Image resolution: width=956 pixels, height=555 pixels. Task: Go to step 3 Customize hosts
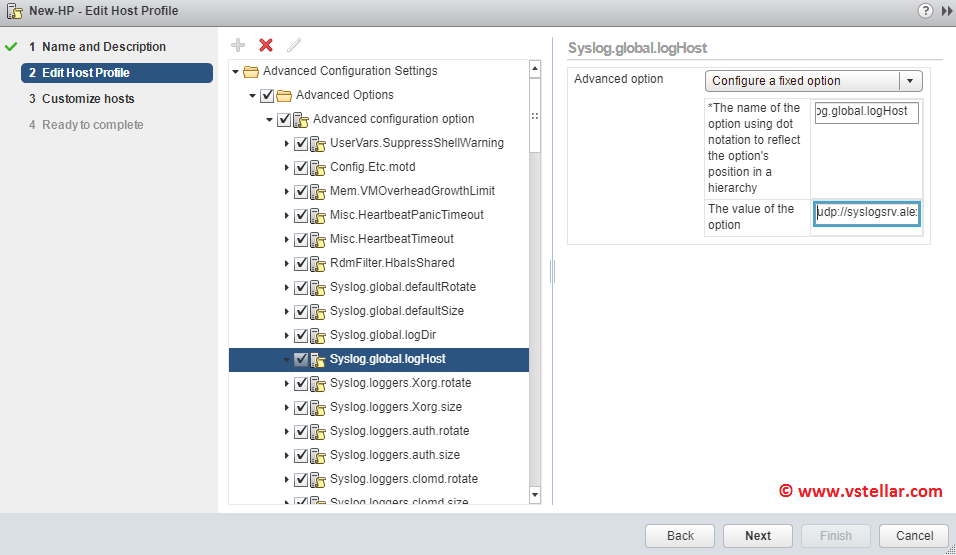pyautogui.click(x=88, y=99)
